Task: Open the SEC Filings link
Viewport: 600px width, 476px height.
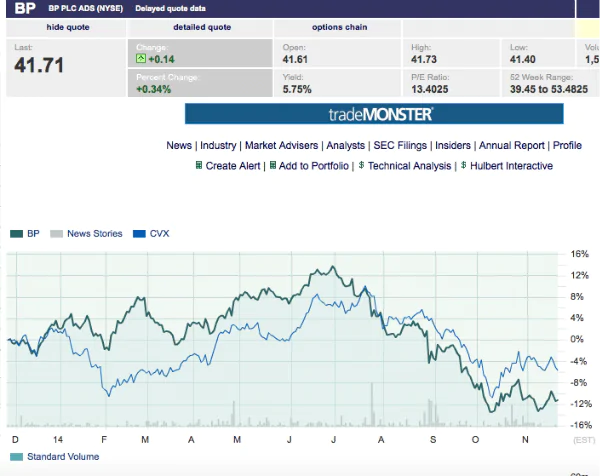Action: pos(400,145)
